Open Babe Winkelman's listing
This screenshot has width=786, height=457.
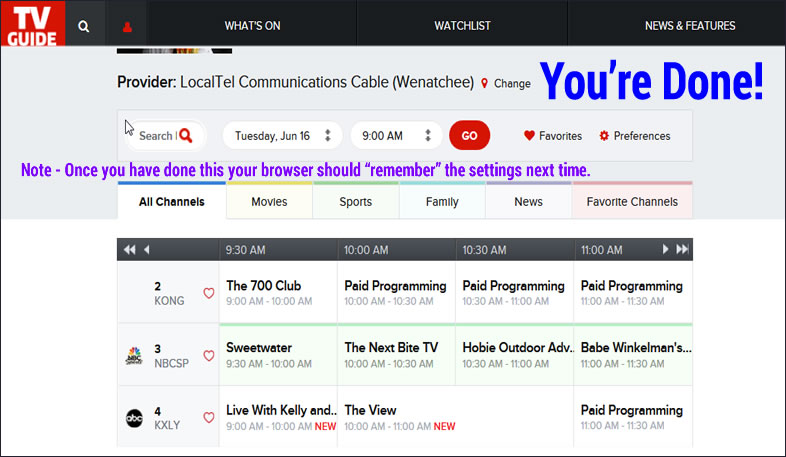pyautogui.click(x=636, y=348)
